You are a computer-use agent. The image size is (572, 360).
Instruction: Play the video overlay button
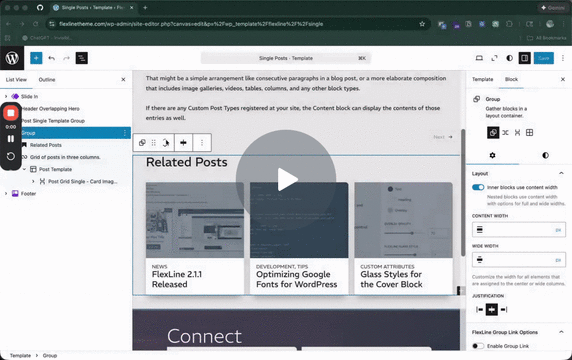tap(286, 179)
